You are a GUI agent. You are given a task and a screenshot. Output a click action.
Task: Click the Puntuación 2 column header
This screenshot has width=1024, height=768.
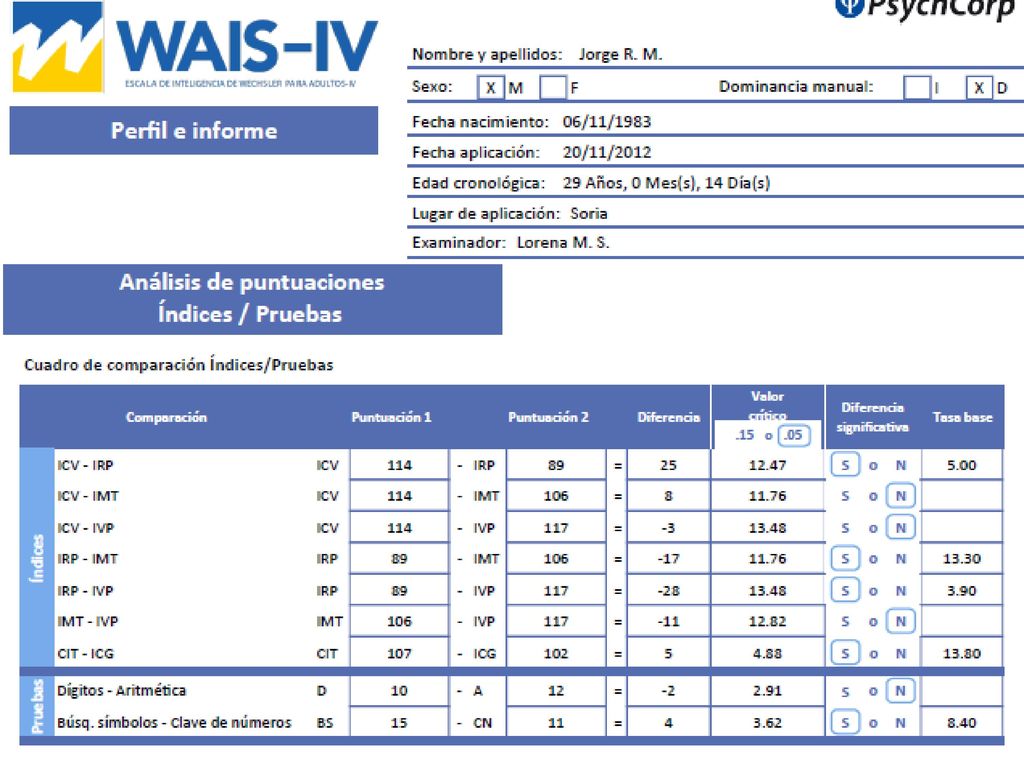click(549, 417)
